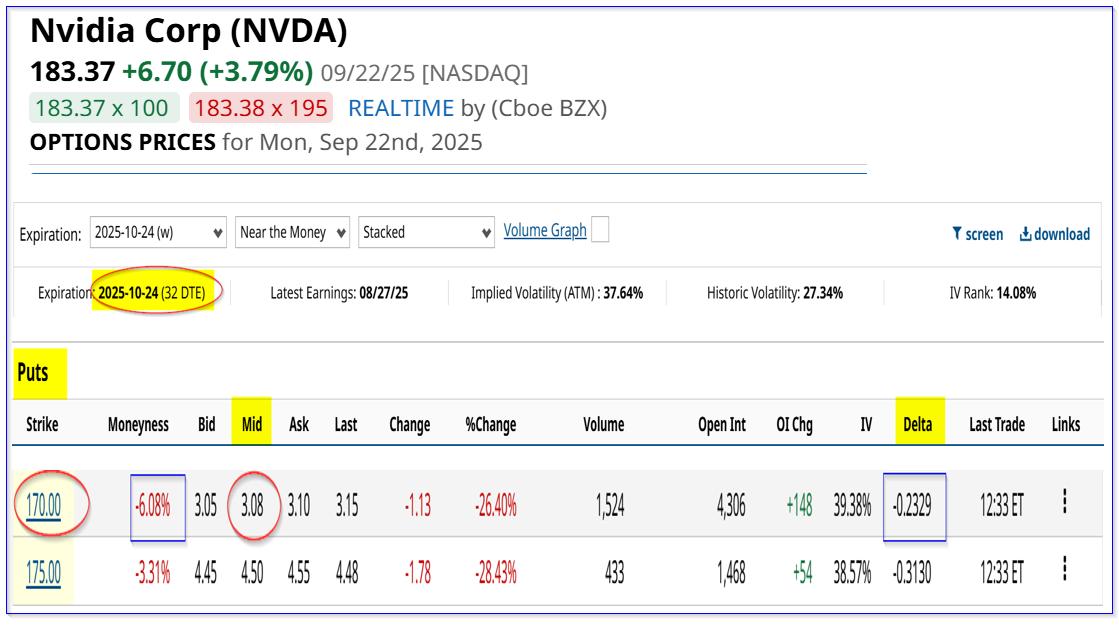Click the REALTIME quote label
This screenshot has width=1119, height=625.
(x=401, y=108)
